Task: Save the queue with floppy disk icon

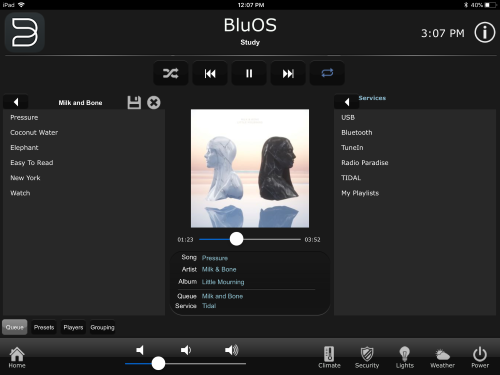Action: click(x=134, y=102)
